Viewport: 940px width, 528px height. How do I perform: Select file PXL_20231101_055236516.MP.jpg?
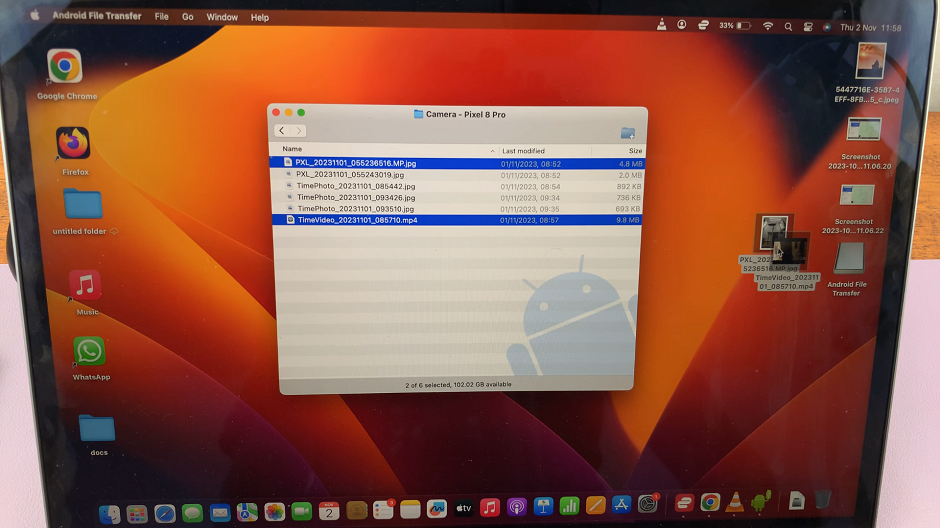coord(457,163)
